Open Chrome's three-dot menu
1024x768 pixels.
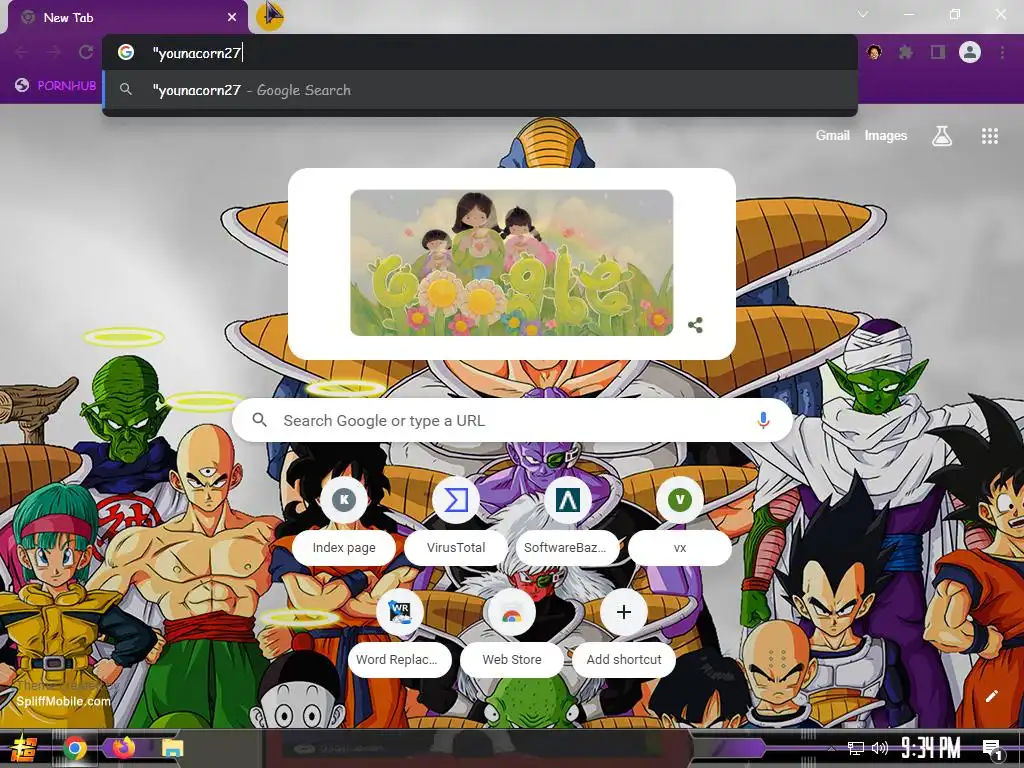pos(1002,52)
